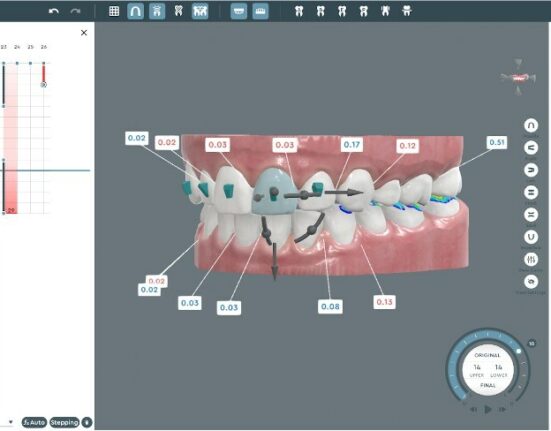551x431 pixels.
Task: Click the stage dial slider knob
Action: tap(519, 351)
